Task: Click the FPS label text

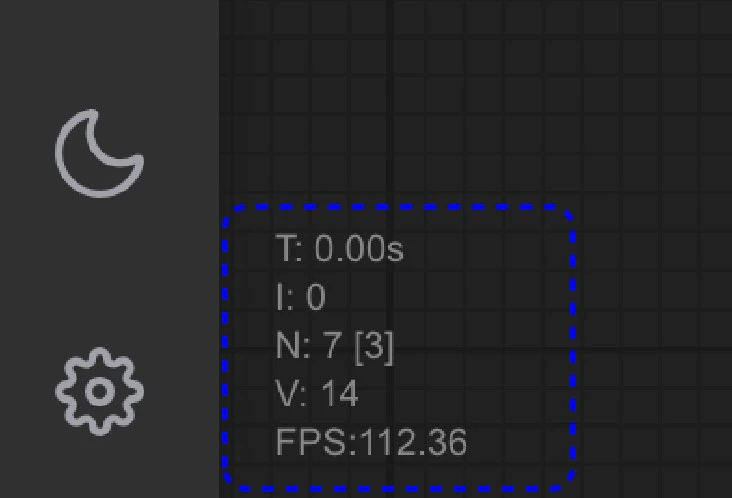Action: (312, 442)
